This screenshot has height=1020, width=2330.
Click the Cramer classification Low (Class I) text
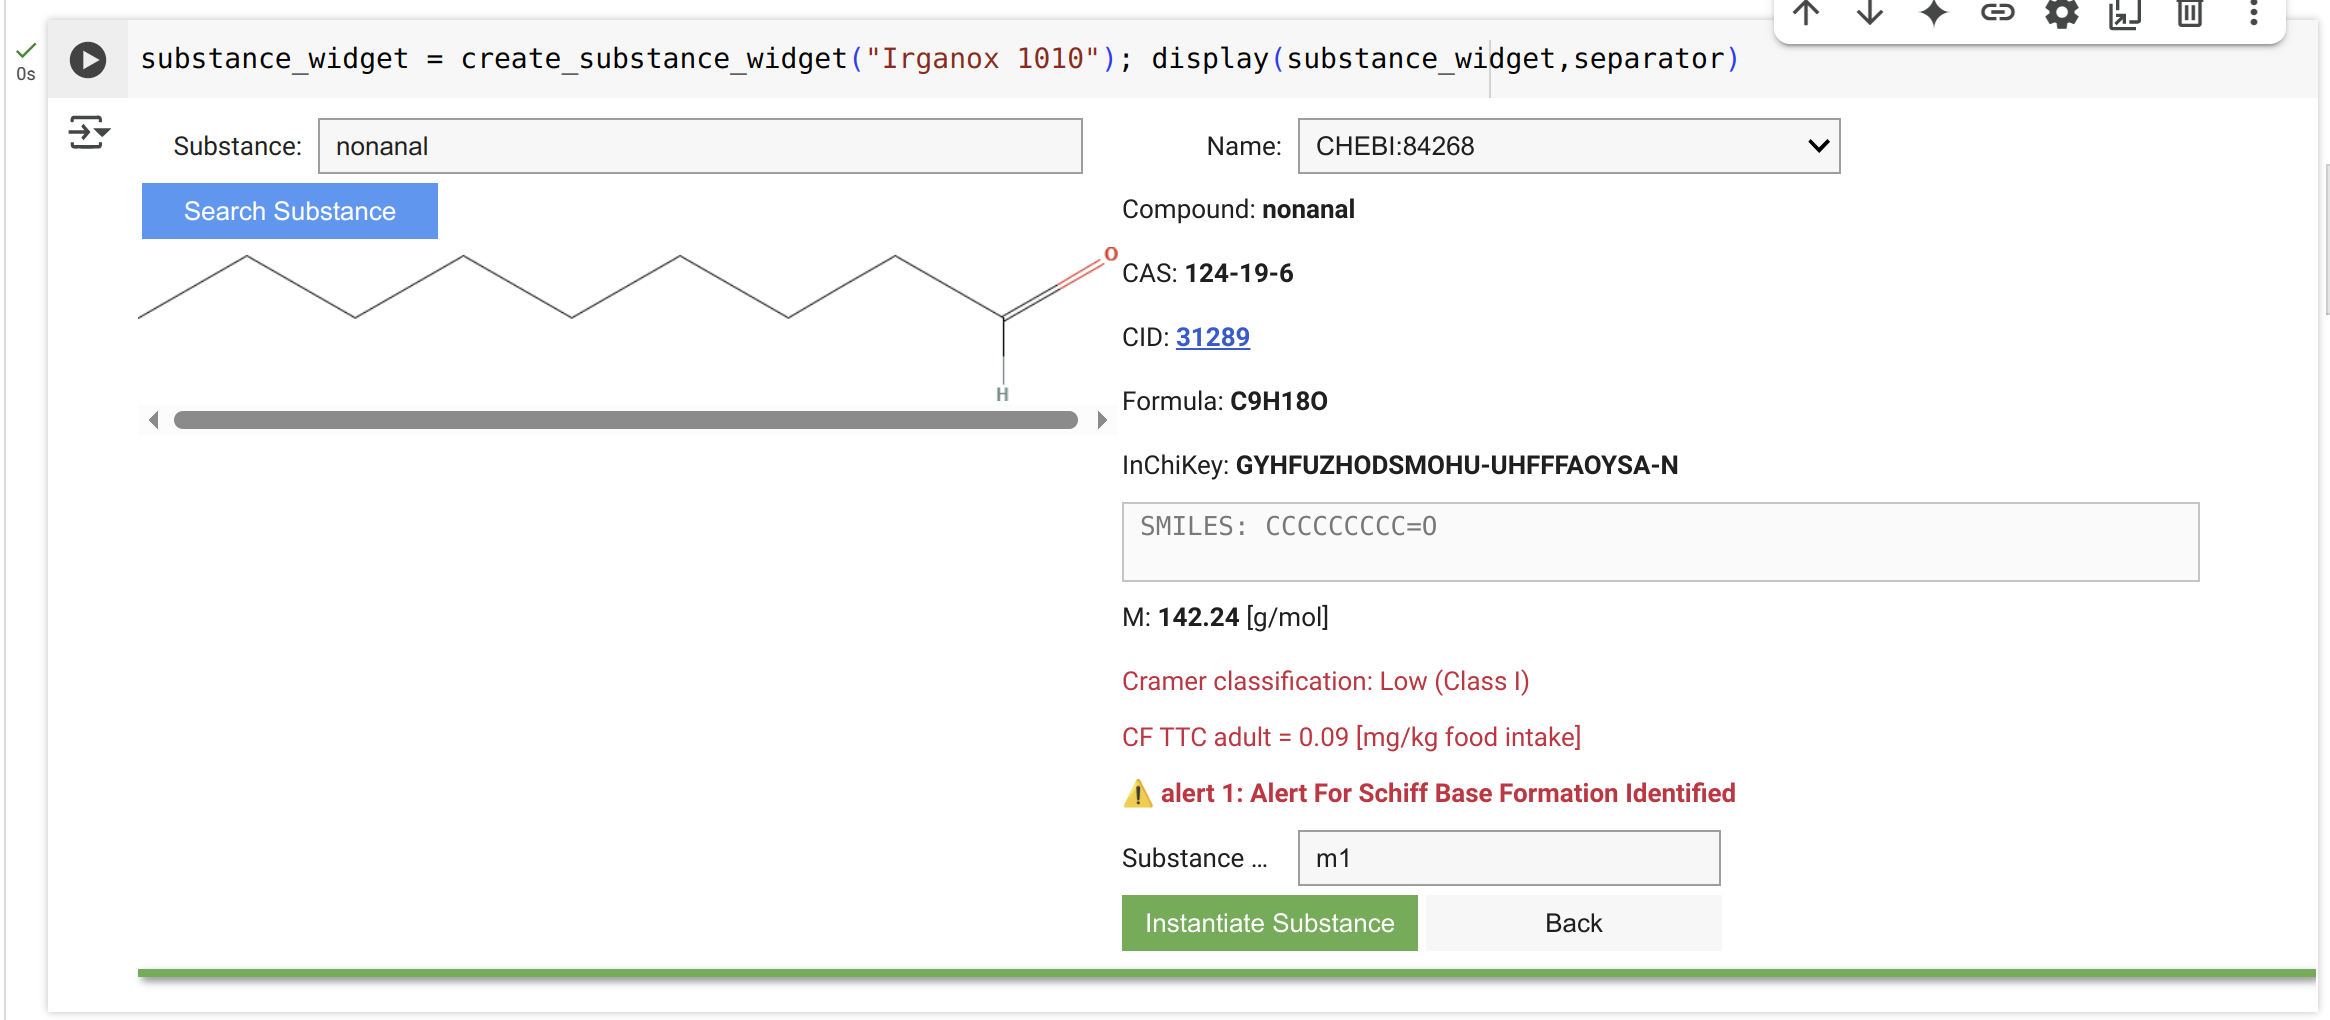coord(1326,681)
